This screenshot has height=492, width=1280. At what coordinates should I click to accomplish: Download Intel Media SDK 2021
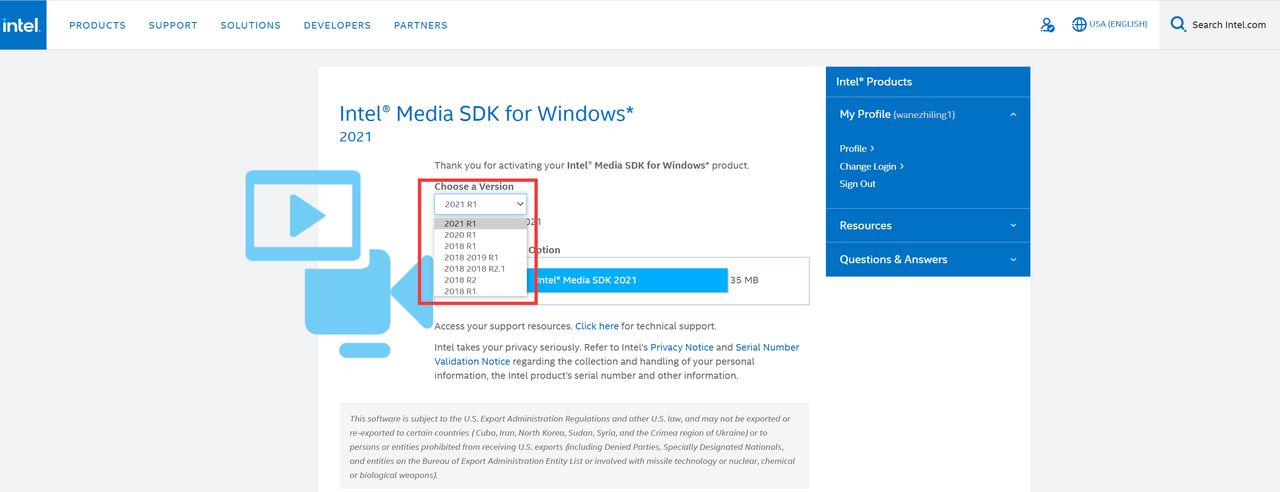coord(627,280)
